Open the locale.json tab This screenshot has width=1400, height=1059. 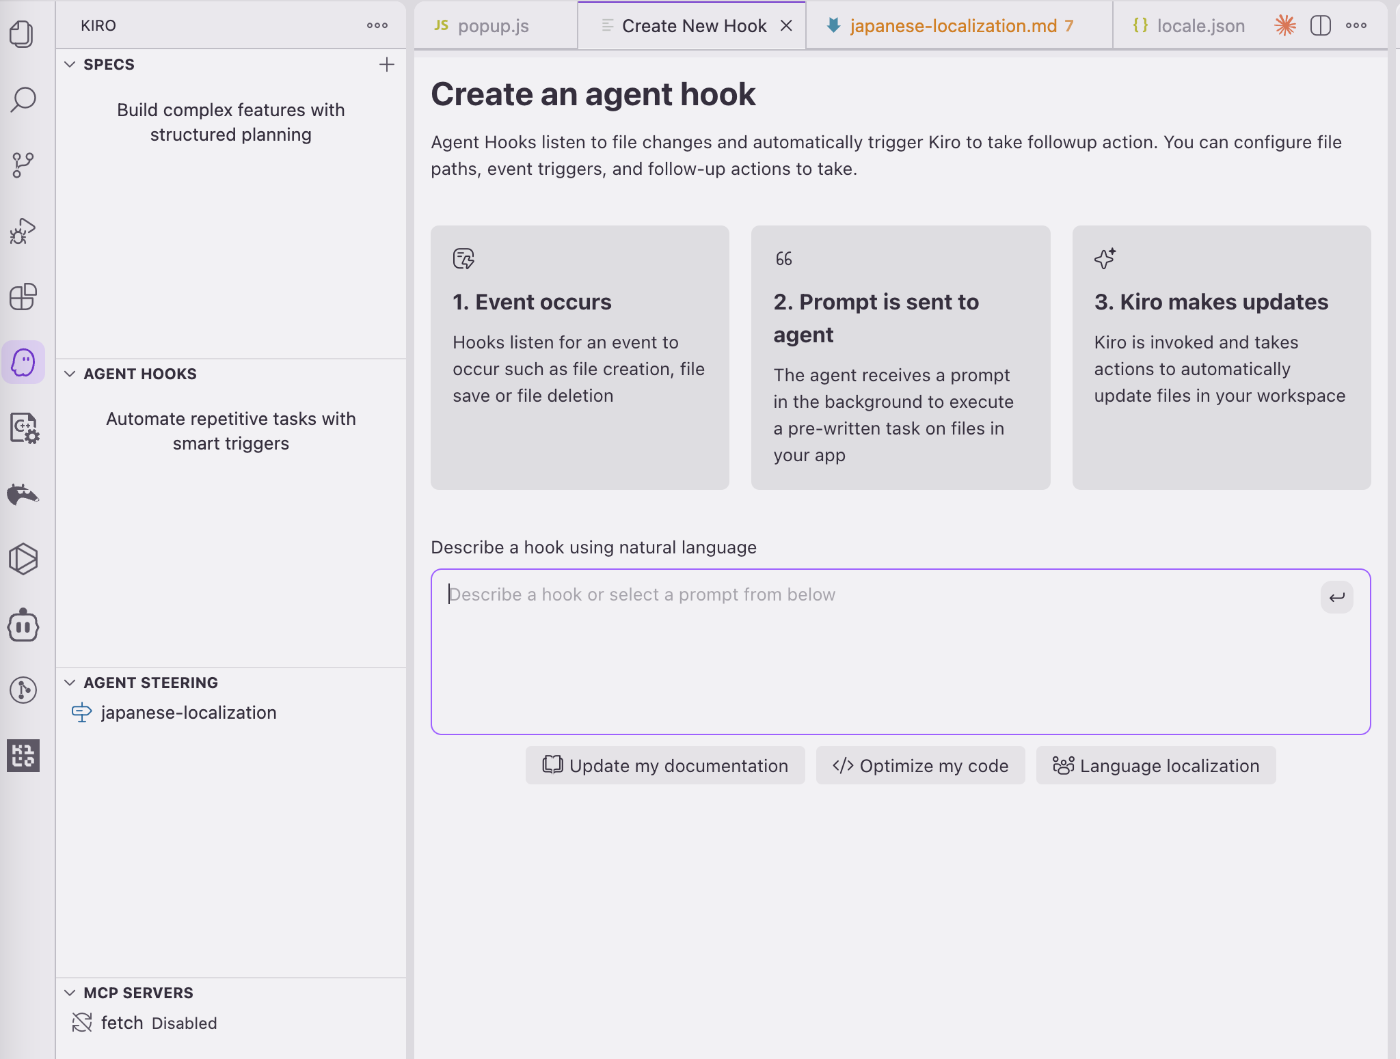1189,26
